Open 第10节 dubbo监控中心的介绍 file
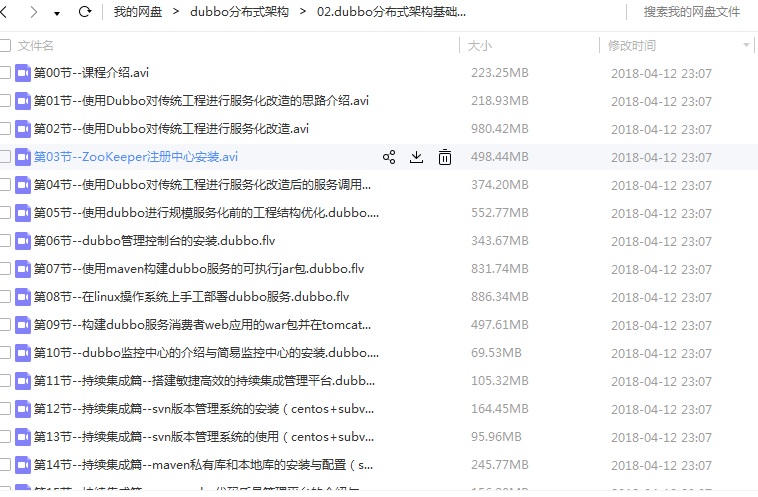The height and width of the screenshot is (497, 758). coord(206,353)
